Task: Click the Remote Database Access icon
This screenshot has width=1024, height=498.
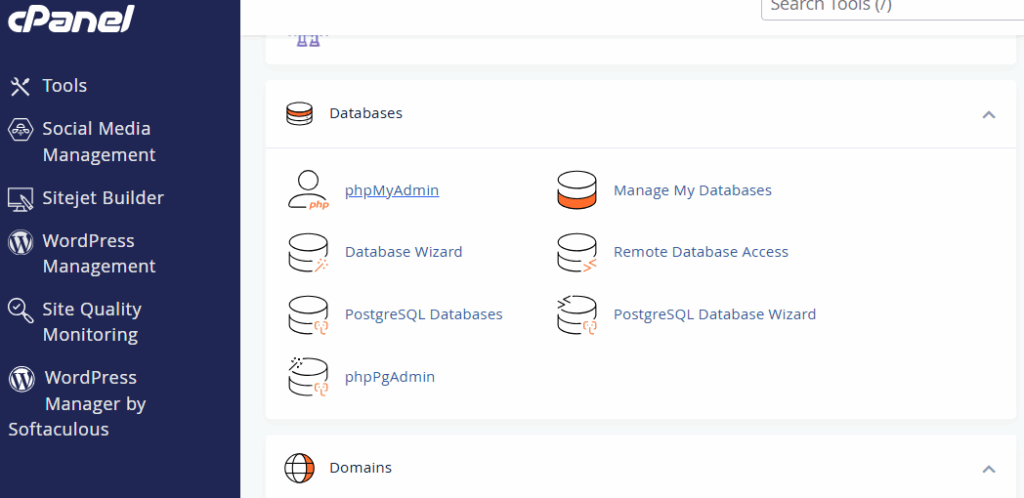Action: coord(577,252)
